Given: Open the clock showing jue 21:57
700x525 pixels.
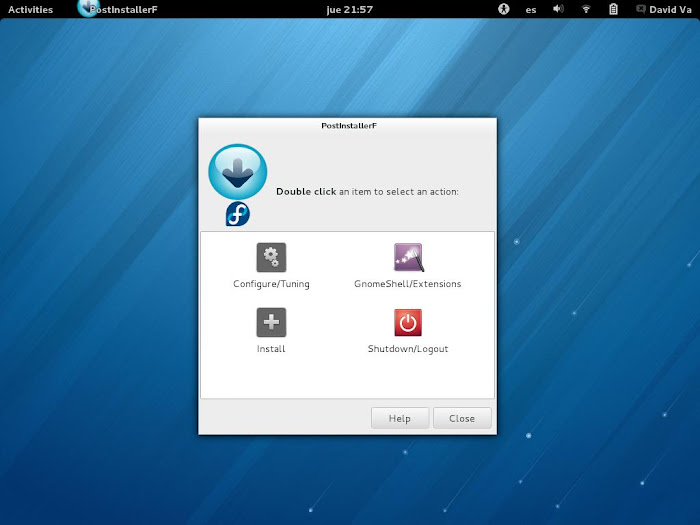Looking at the screenshot, I should (x=350, y=9).
